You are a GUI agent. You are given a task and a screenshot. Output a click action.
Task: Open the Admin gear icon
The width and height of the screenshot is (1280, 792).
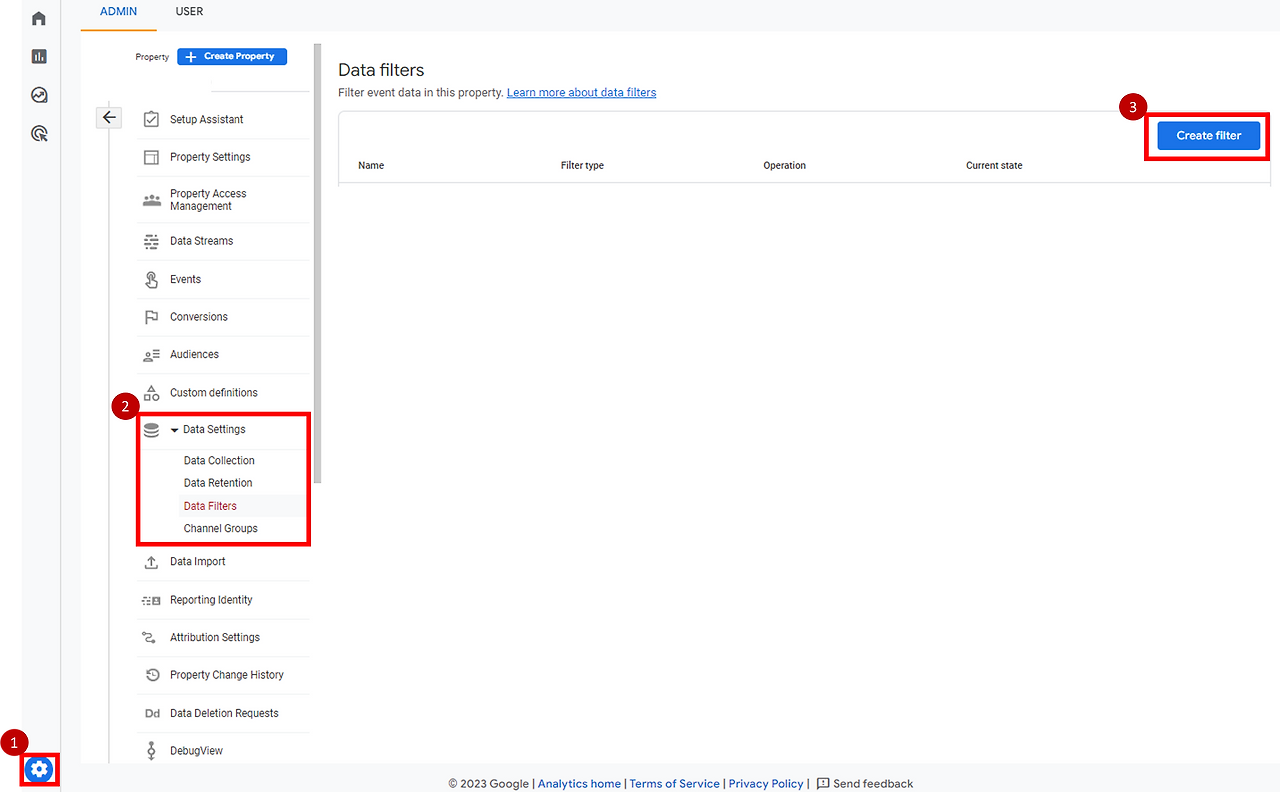39,769
